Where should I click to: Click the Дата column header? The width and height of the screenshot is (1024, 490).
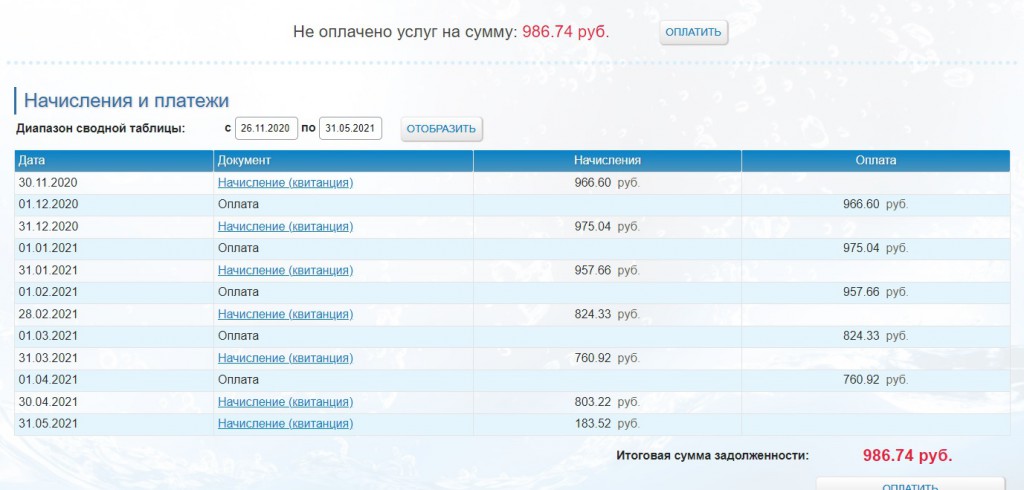pyautogui.click(x=32, y=160)
